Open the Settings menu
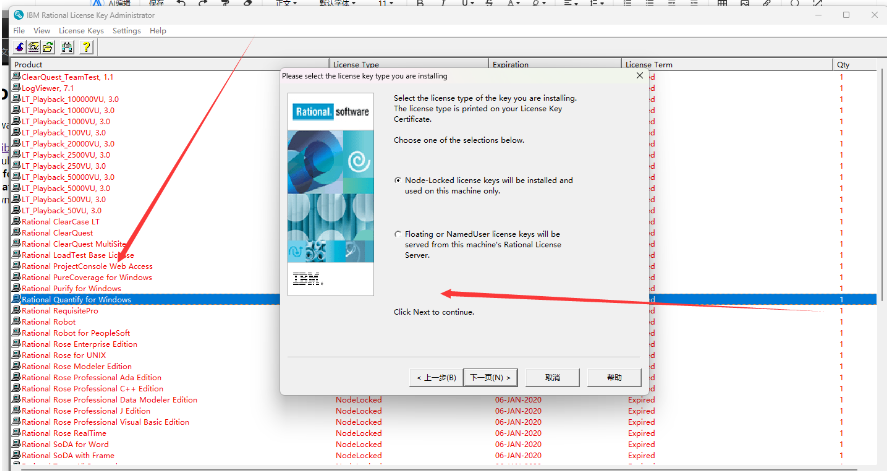This screenshot has width=887, height=471. point(126,31)
